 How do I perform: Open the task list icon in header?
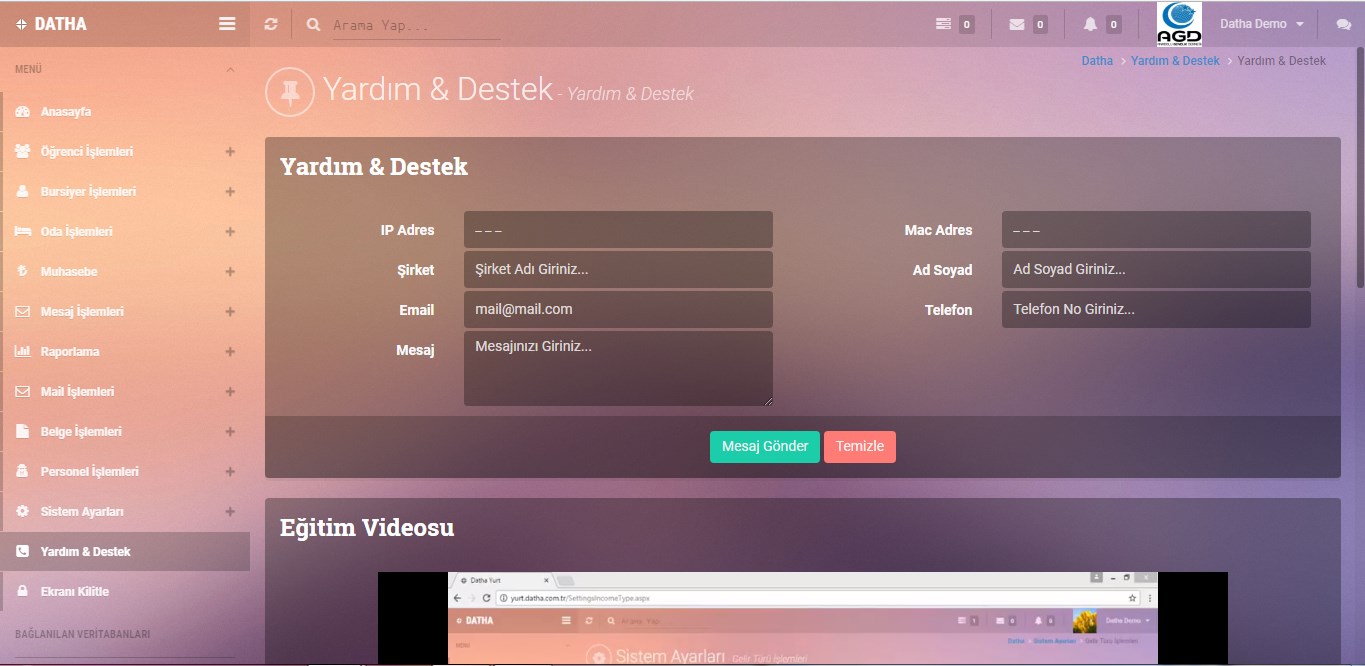943,24
